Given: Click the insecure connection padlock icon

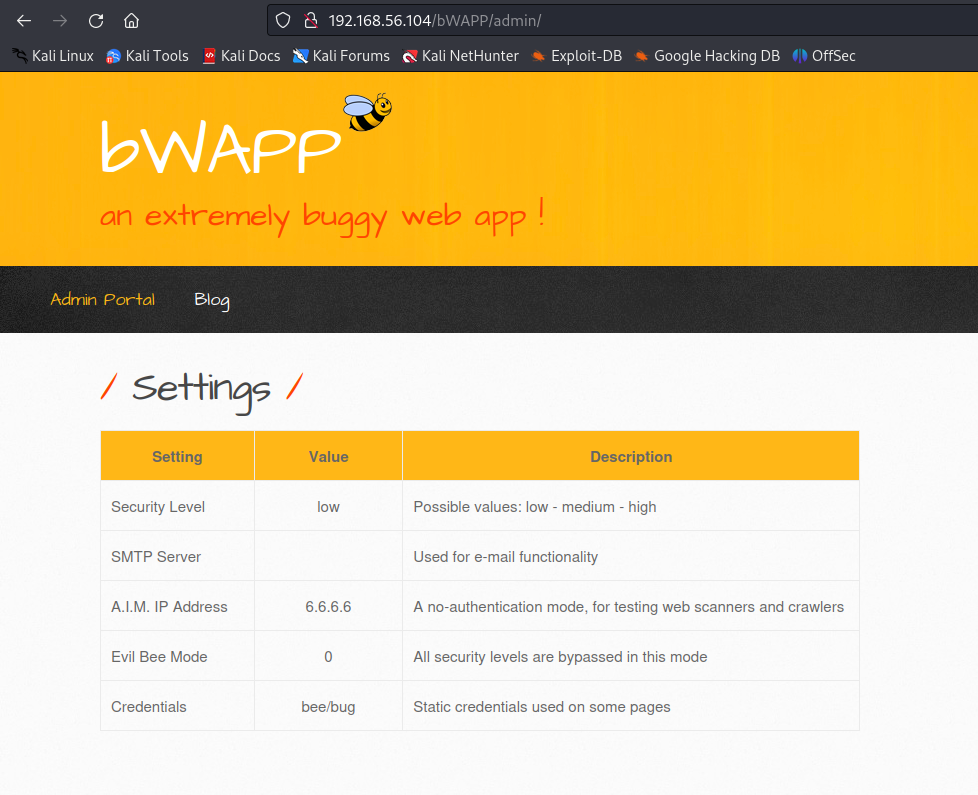Looking at the screenshot, I should pyautogui.click(x=310, y=21).
